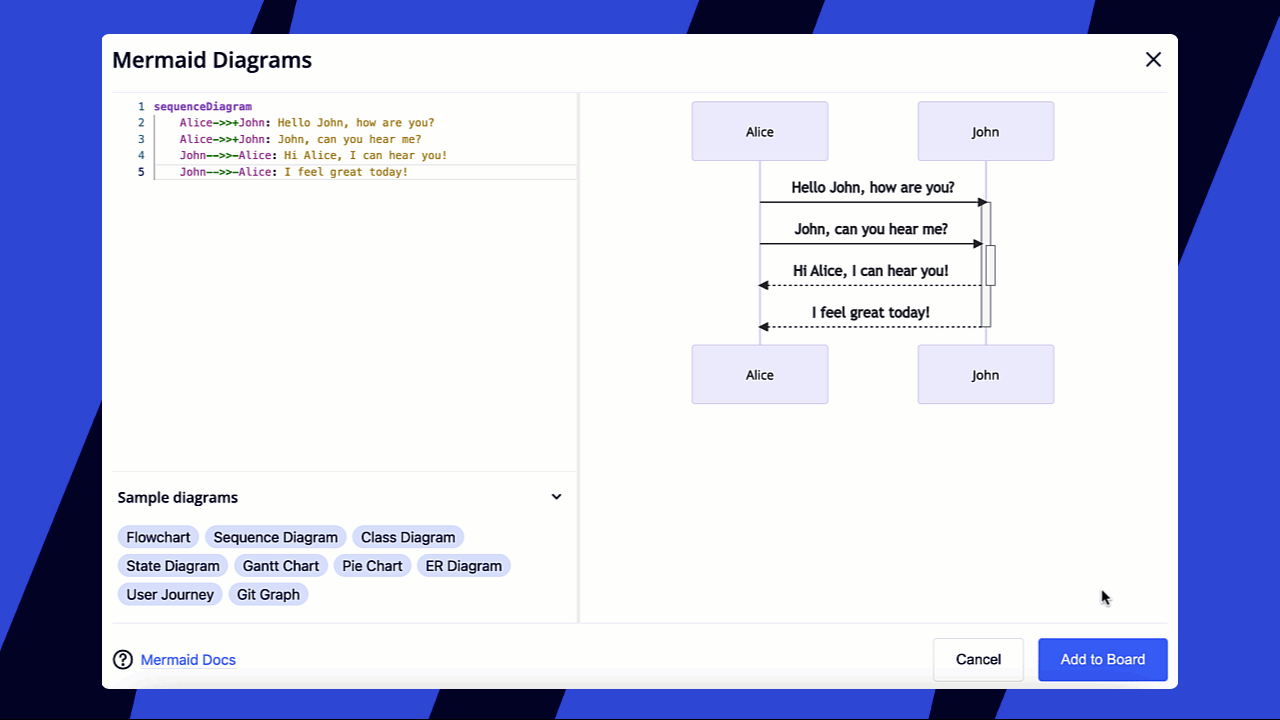Open the User Journey sample
This screenshot has height=720, width=1280.
169,594
